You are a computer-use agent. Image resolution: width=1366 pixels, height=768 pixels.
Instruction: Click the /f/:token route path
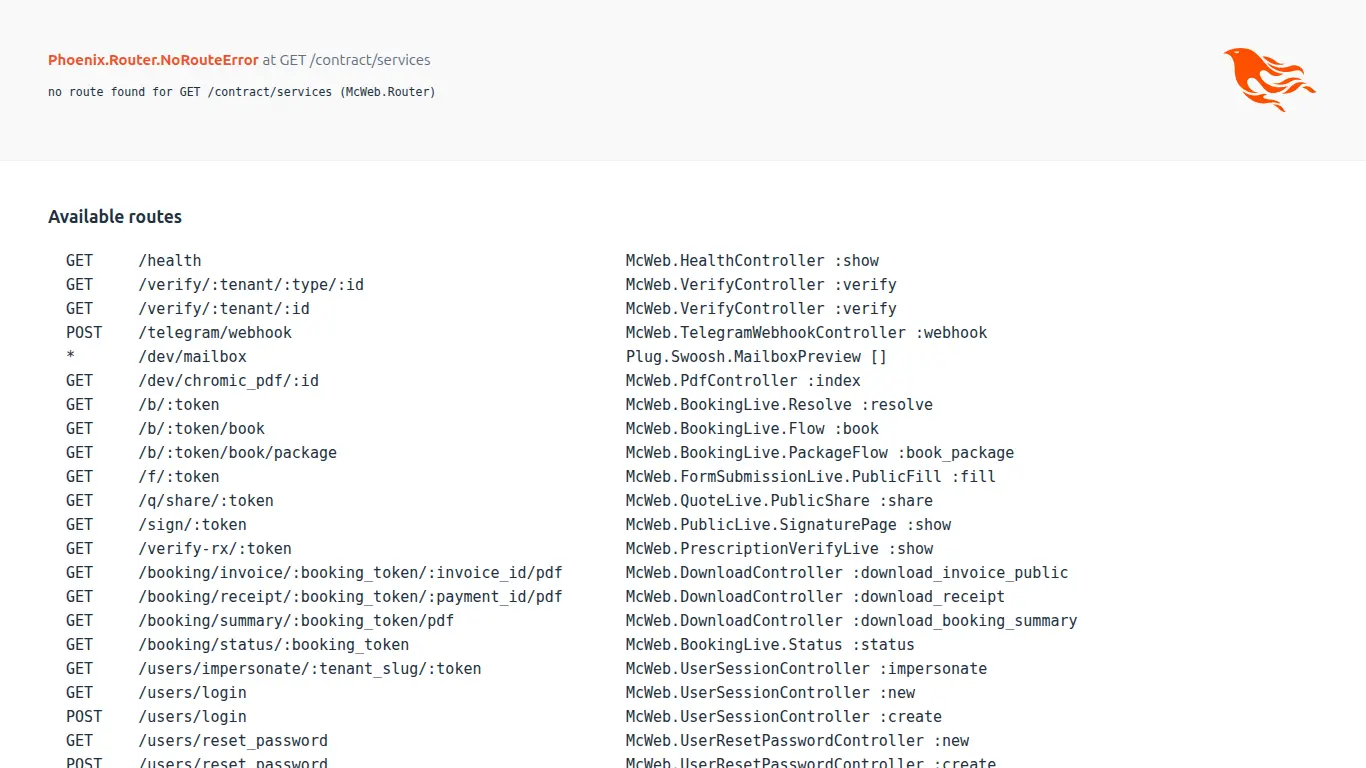tap(179, 477)
